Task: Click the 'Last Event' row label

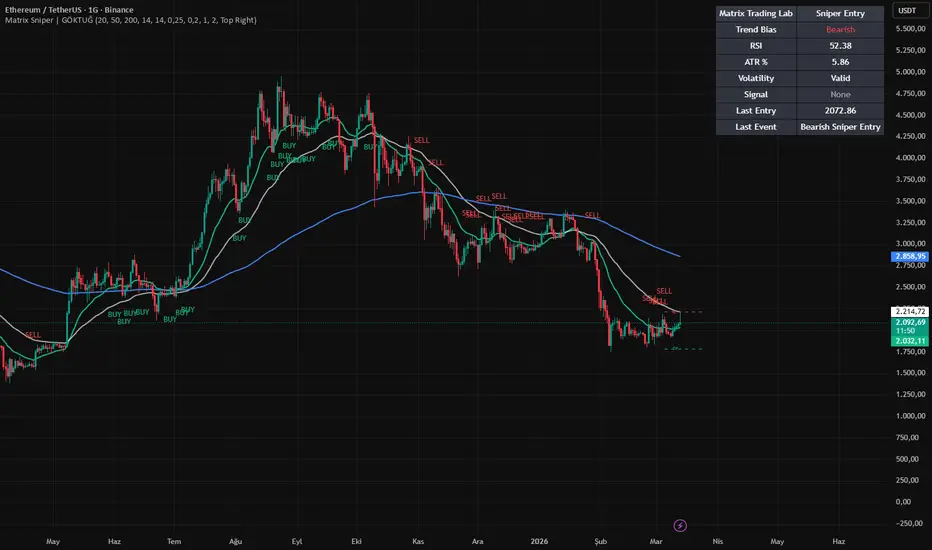Action: [x=756, y=127]
